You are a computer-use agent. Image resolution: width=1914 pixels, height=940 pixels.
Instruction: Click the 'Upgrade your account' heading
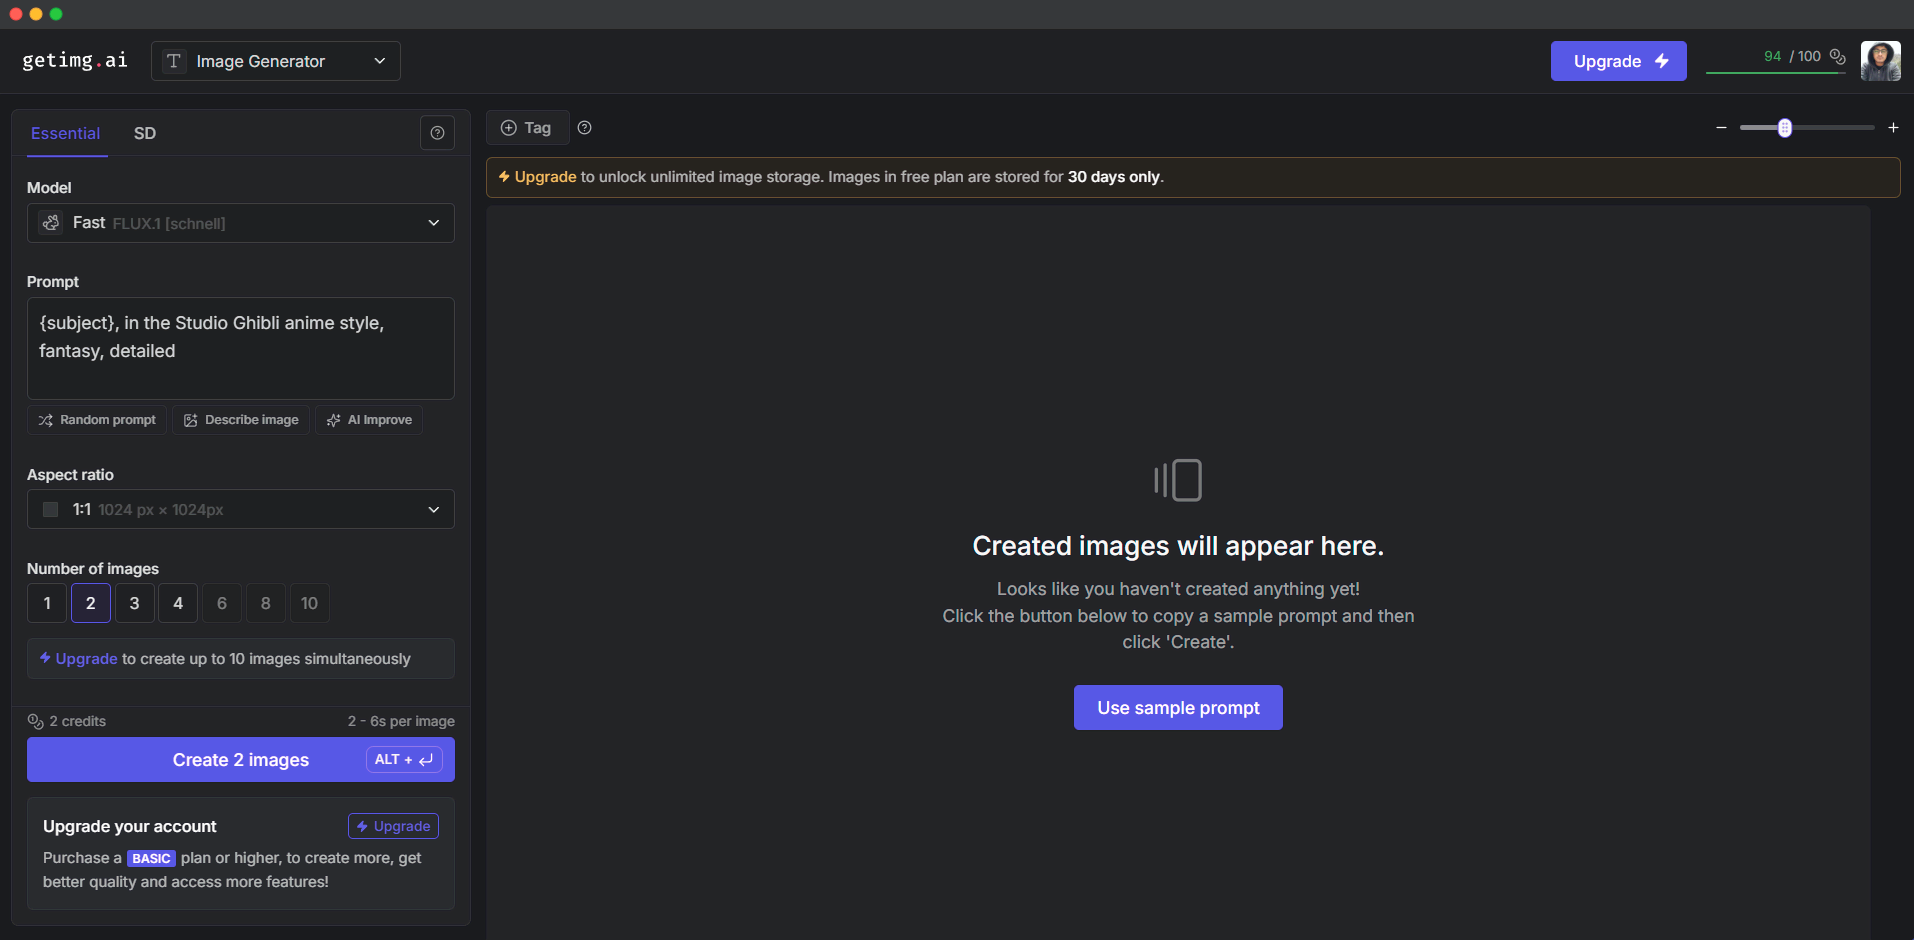coord(130,826)
